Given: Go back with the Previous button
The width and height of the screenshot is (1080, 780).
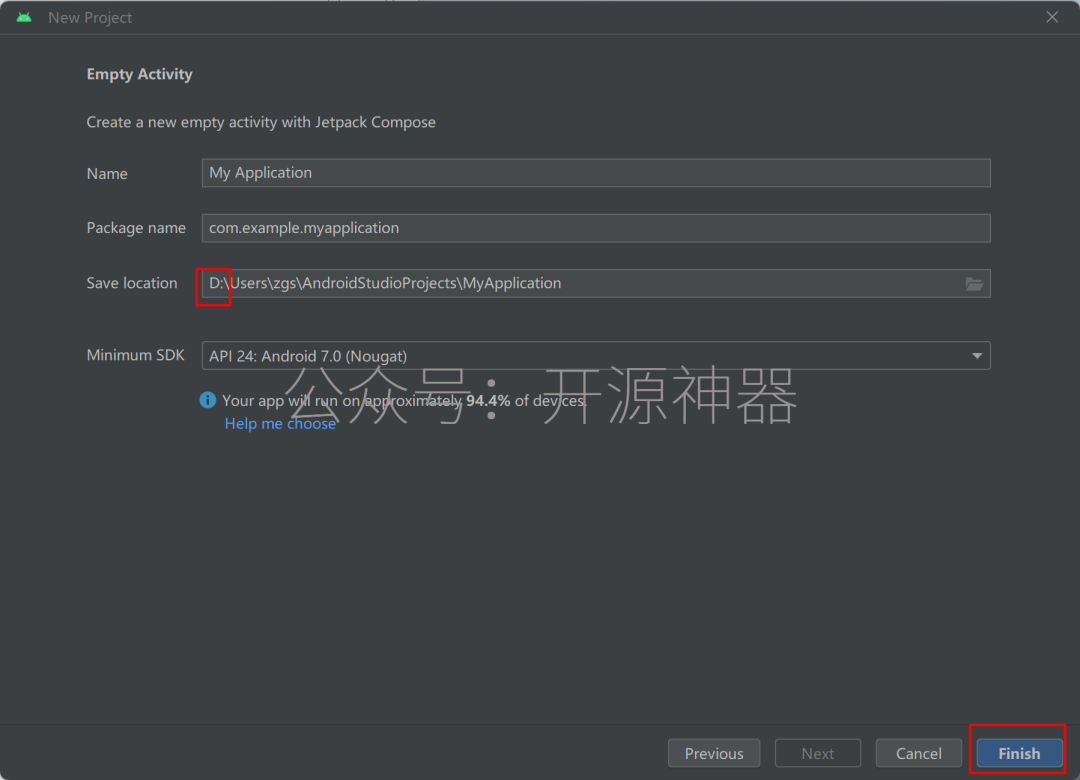Looking at the screenshot, I should tap(714, 753).
